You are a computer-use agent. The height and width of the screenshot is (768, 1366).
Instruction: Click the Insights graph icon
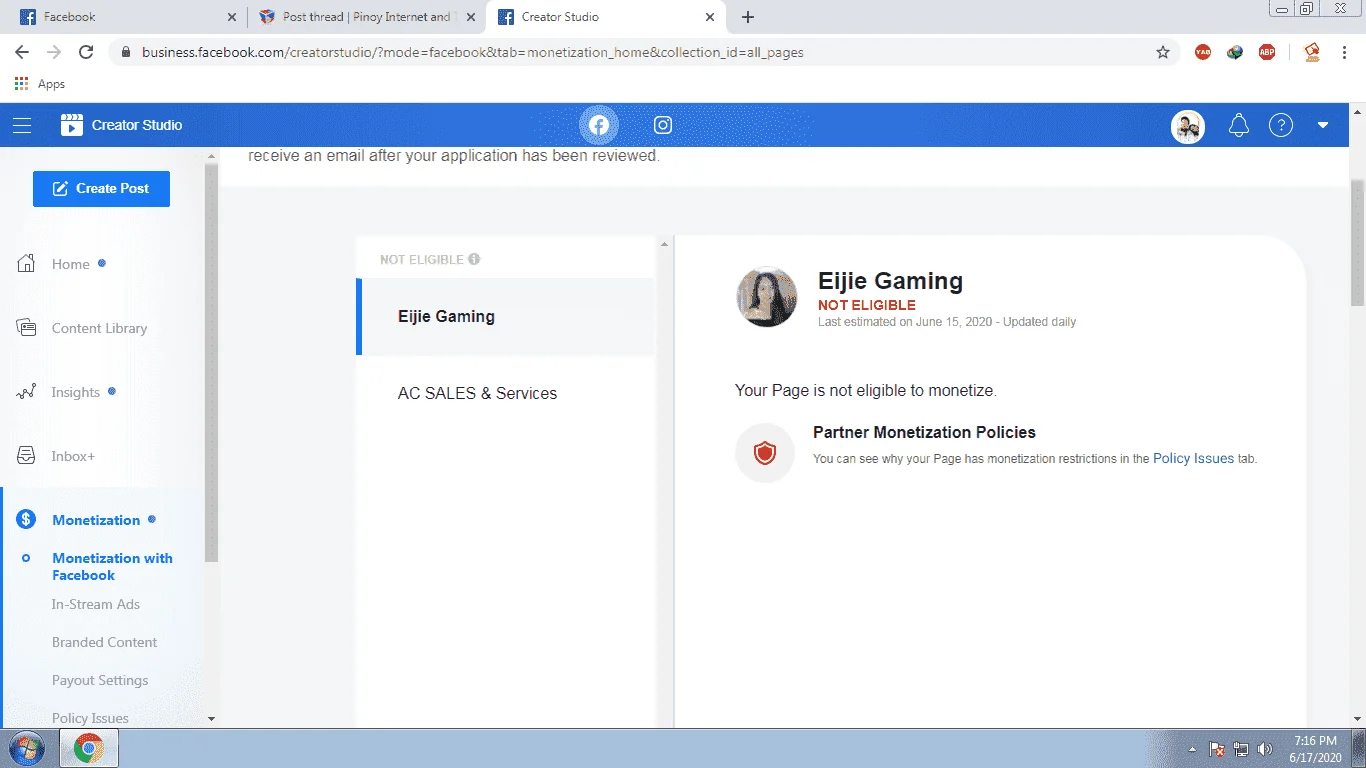[x=27, y=392]
